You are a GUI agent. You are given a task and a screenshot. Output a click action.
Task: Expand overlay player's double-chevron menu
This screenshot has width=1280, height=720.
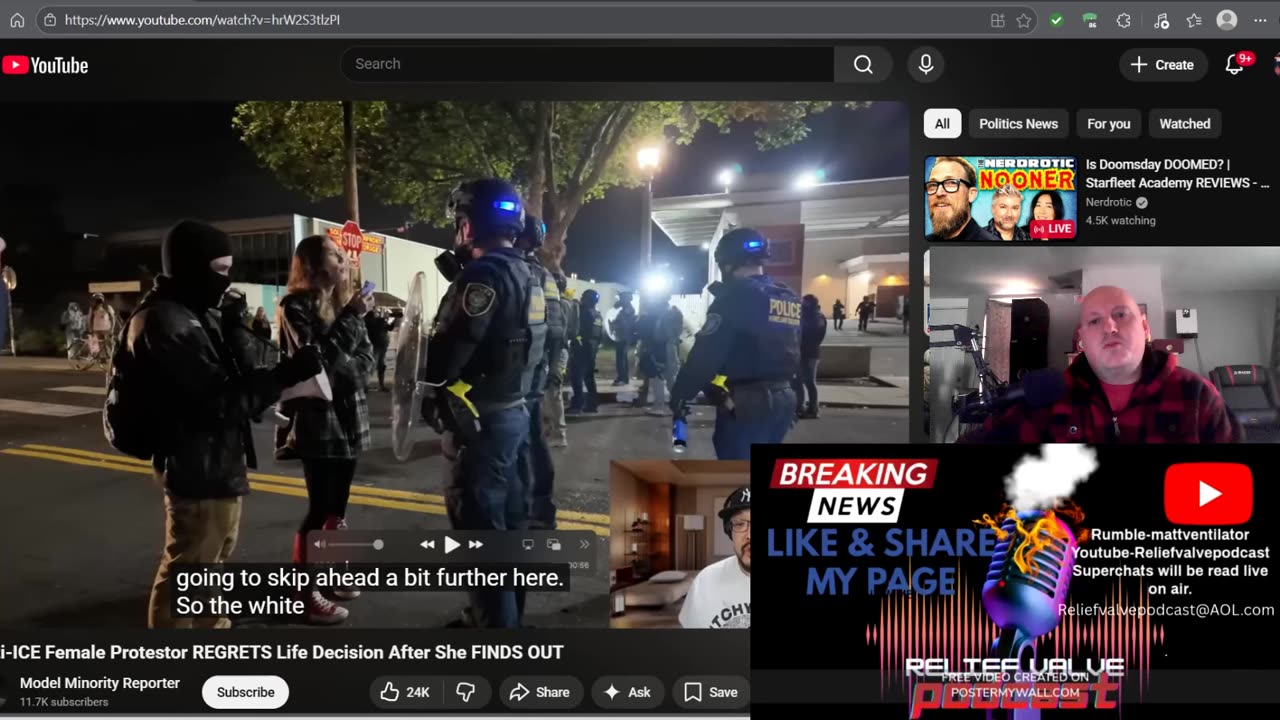click(x=585, y=544)
